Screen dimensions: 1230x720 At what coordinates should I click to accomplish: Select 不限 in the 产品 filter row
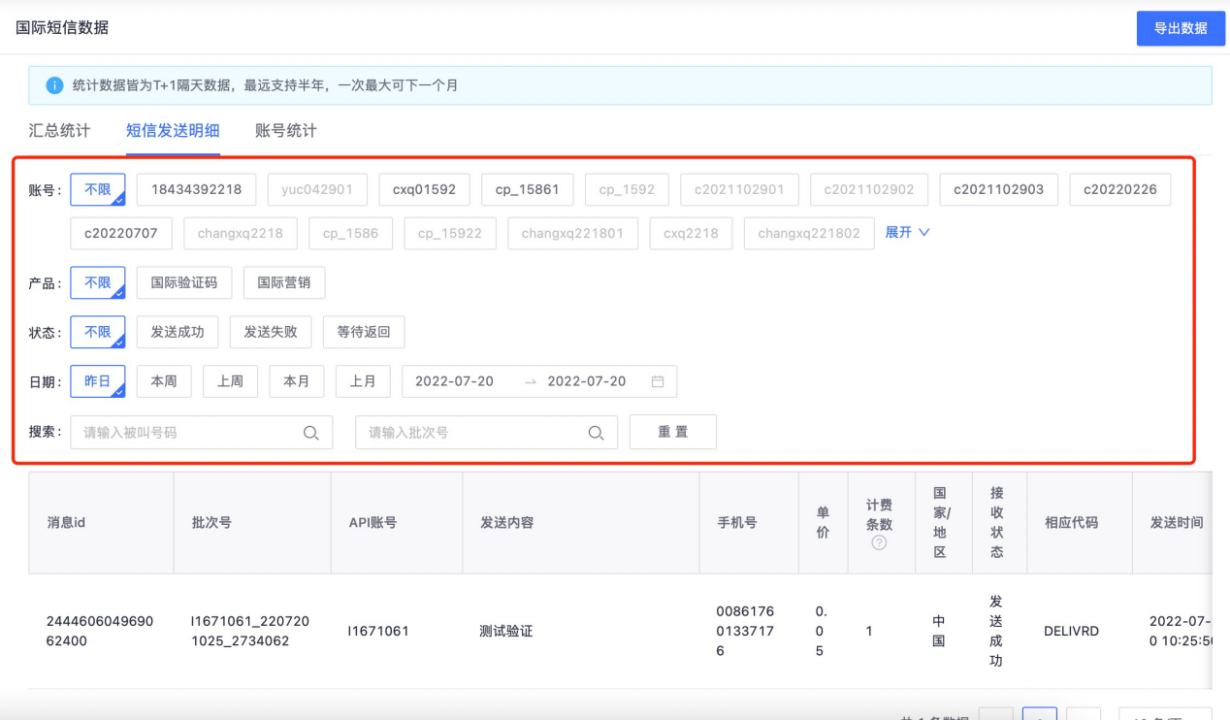pos(98,283)
